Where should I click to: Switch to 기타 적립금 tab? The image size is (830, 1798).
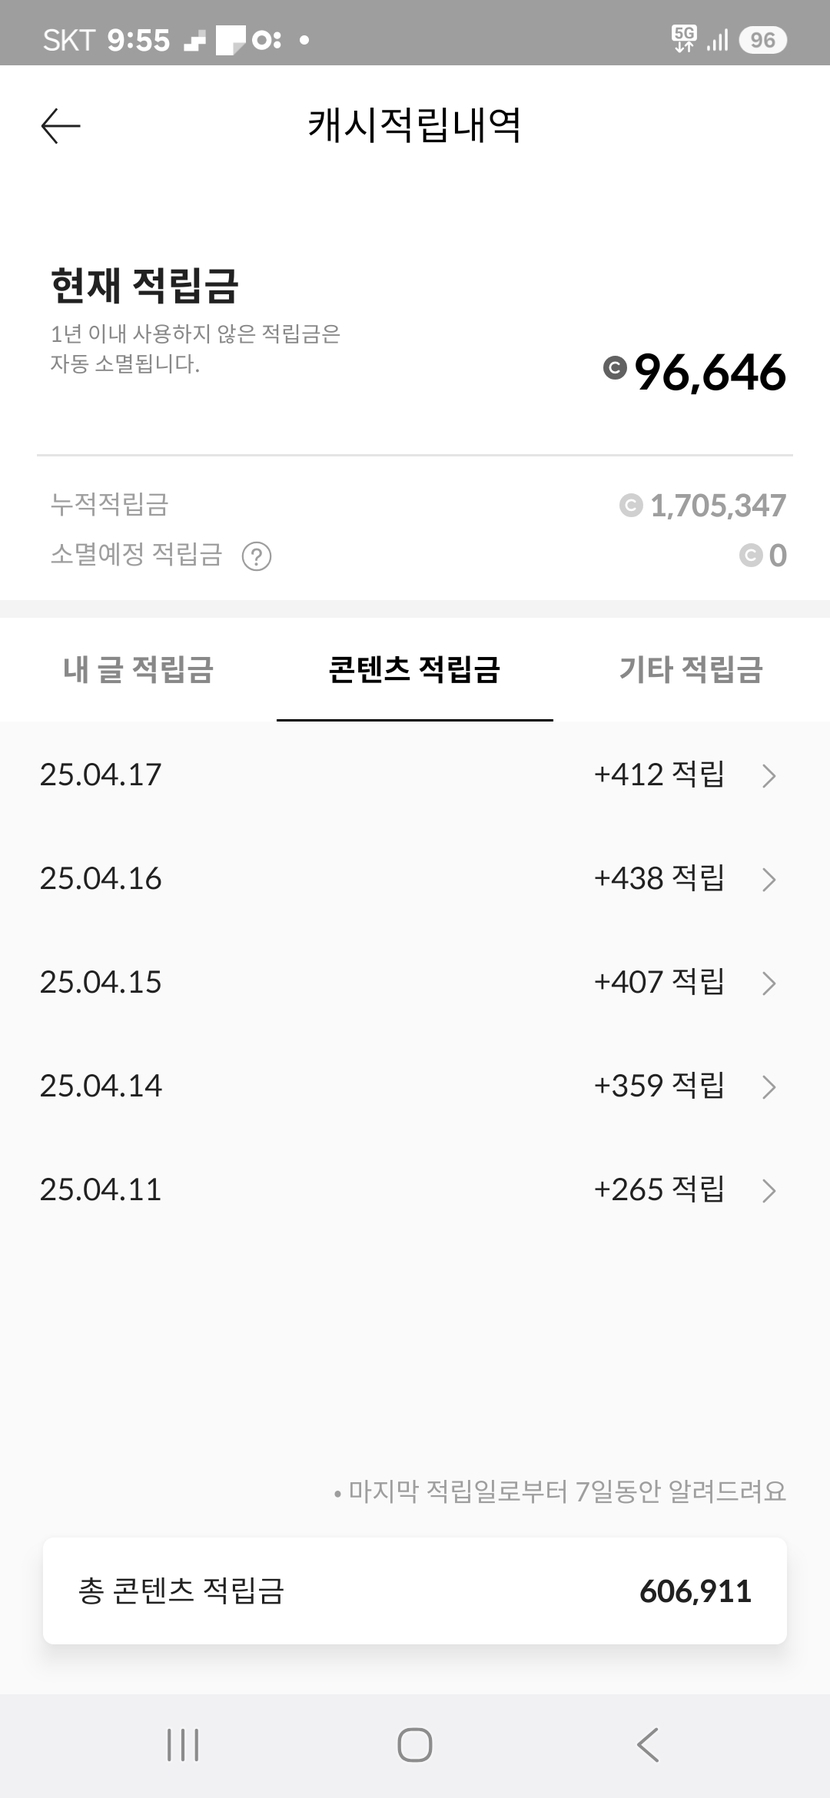pos(691,669)
